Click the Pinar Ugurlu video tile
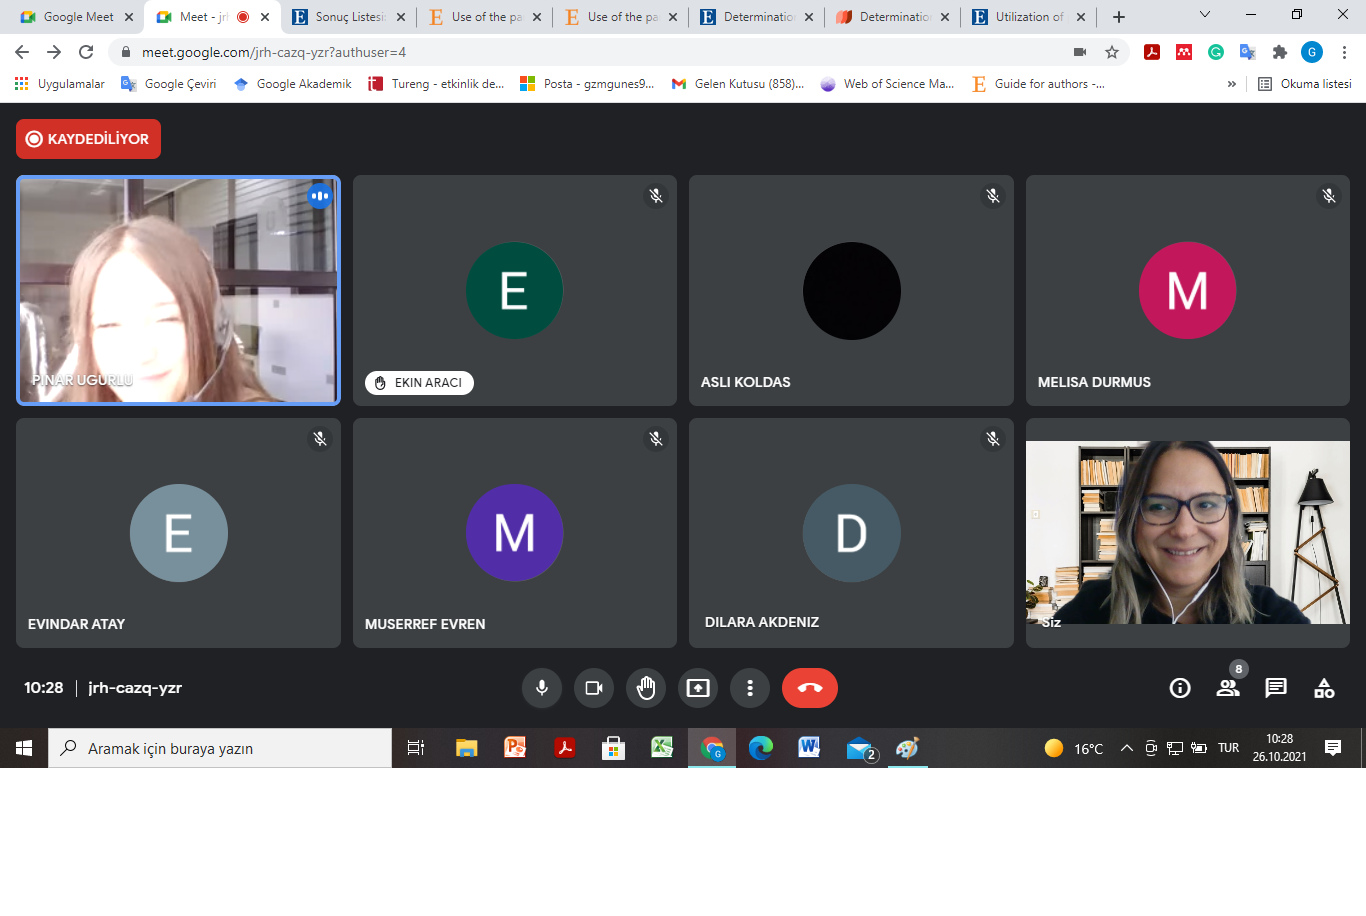The width and height of the screenshot is (1366, 916). 178,291
